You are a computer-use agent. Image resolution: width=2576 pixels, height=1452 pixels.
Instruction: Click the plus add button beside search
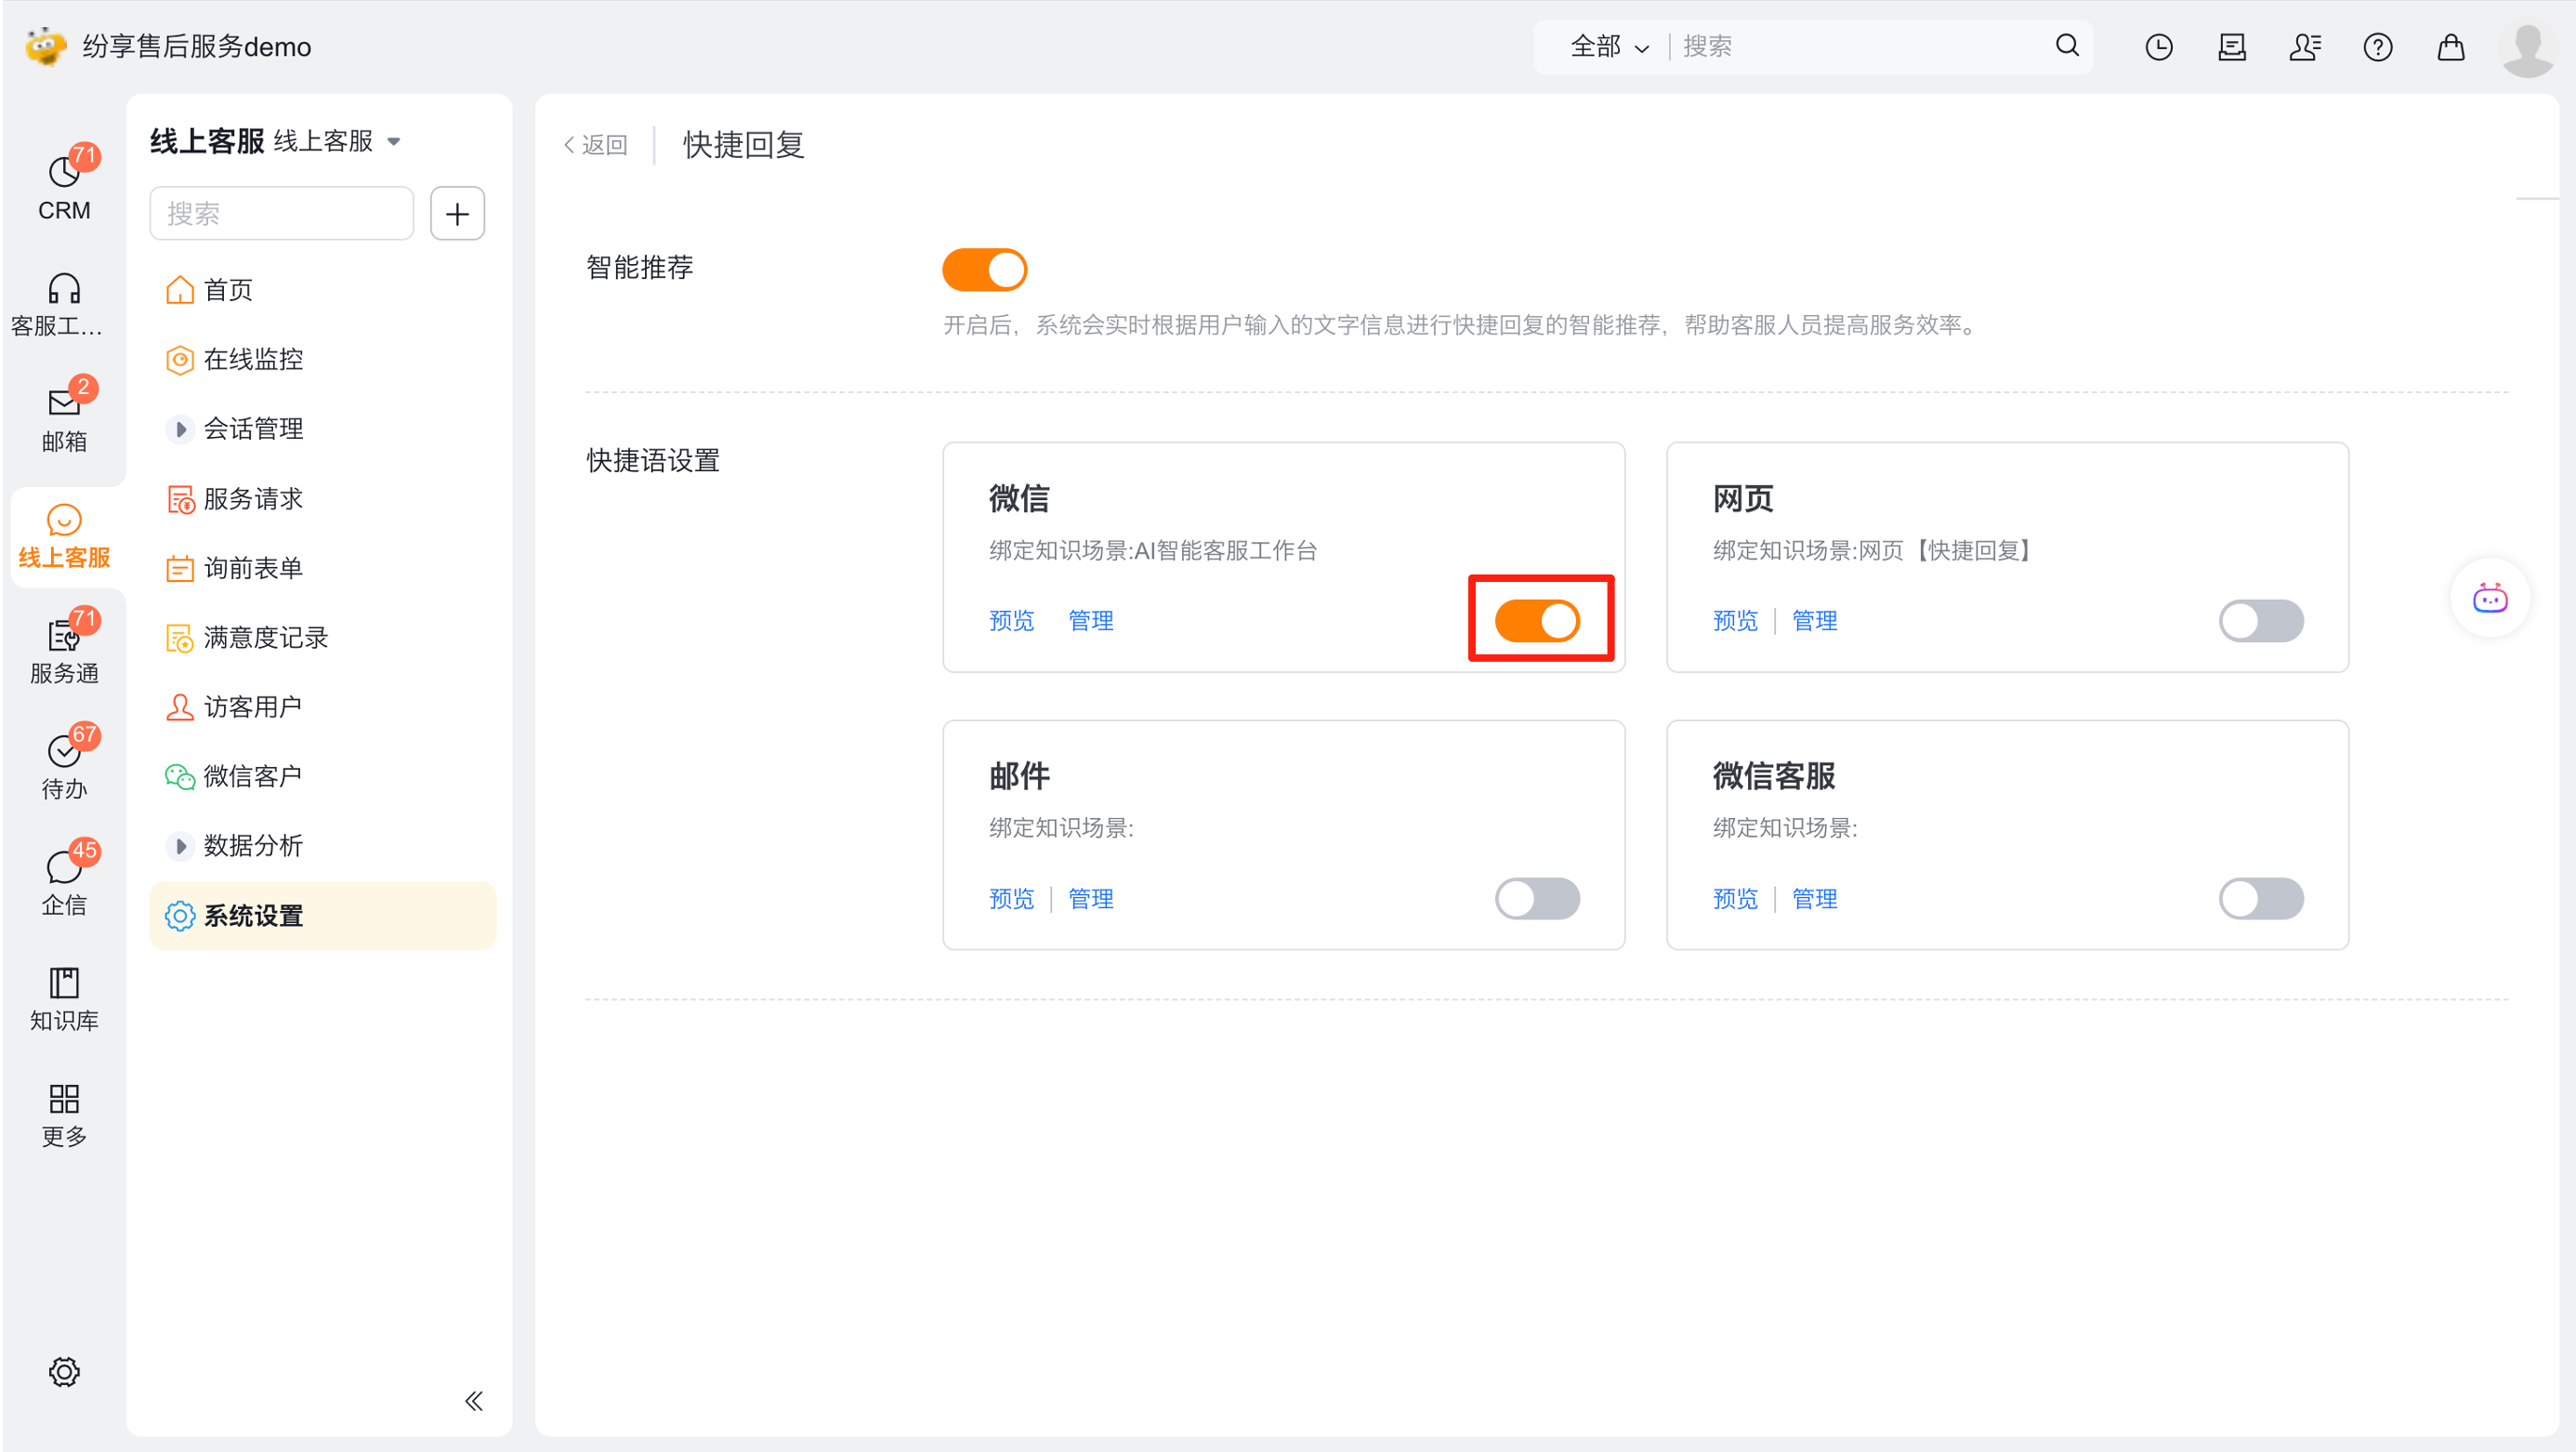pyautogui.click(x=457, y=213)
